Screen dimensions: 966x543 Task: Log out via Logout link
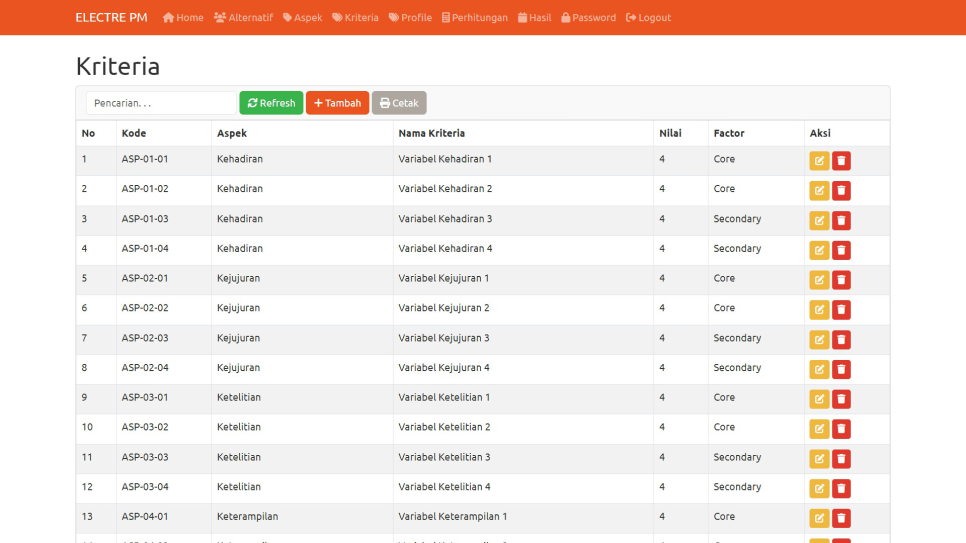(648, 17)
